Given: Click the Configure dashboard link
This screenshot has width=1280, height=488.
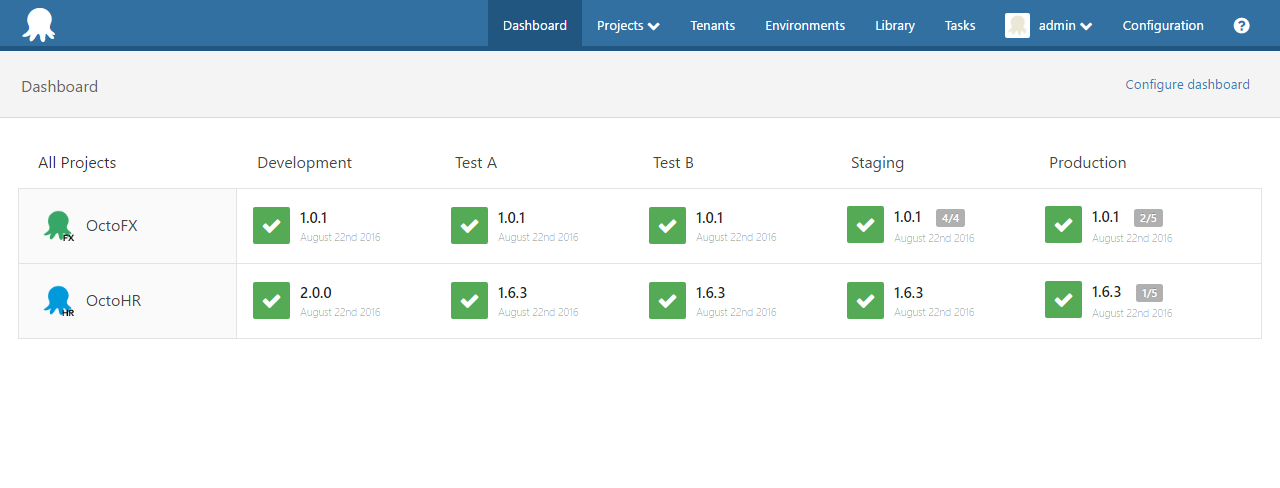Looking at the screenshot, I should pos(1188,85).
